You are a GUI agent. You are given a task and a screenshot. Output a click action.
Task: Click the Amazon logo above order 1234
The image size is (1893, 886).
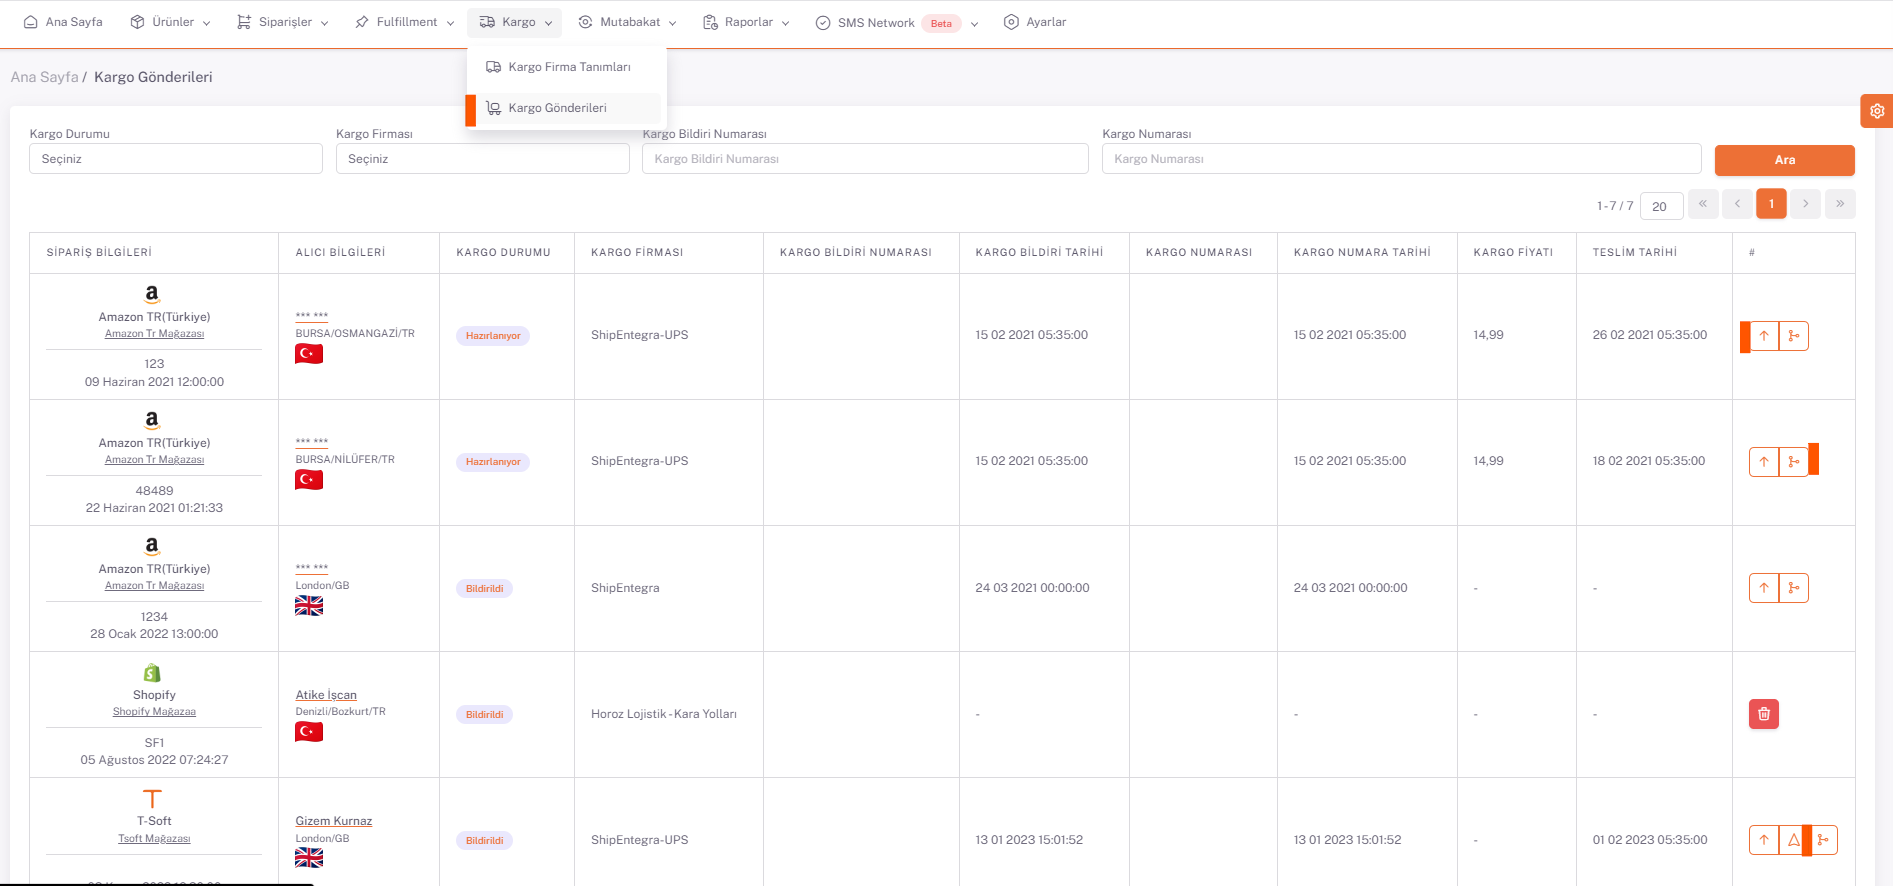click(152, 546)
